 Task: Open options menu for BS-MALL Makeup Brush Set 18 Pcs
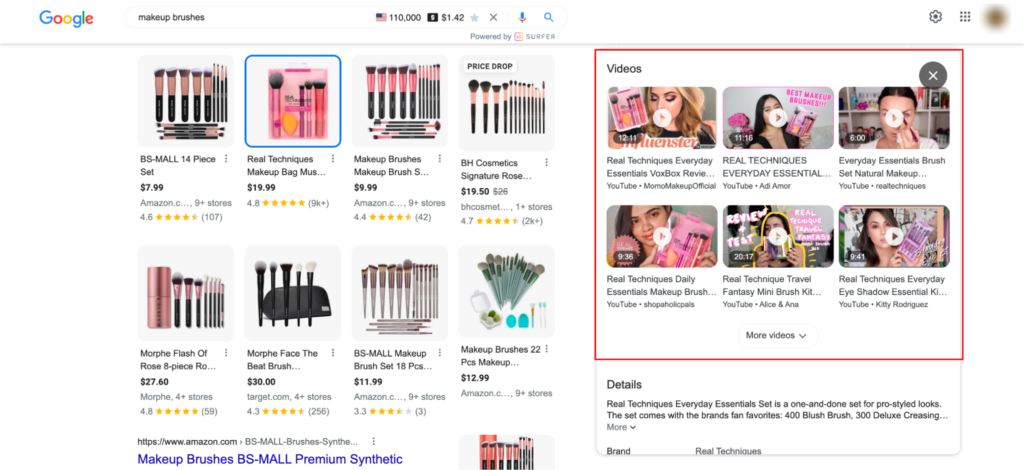tap(440, 352)
